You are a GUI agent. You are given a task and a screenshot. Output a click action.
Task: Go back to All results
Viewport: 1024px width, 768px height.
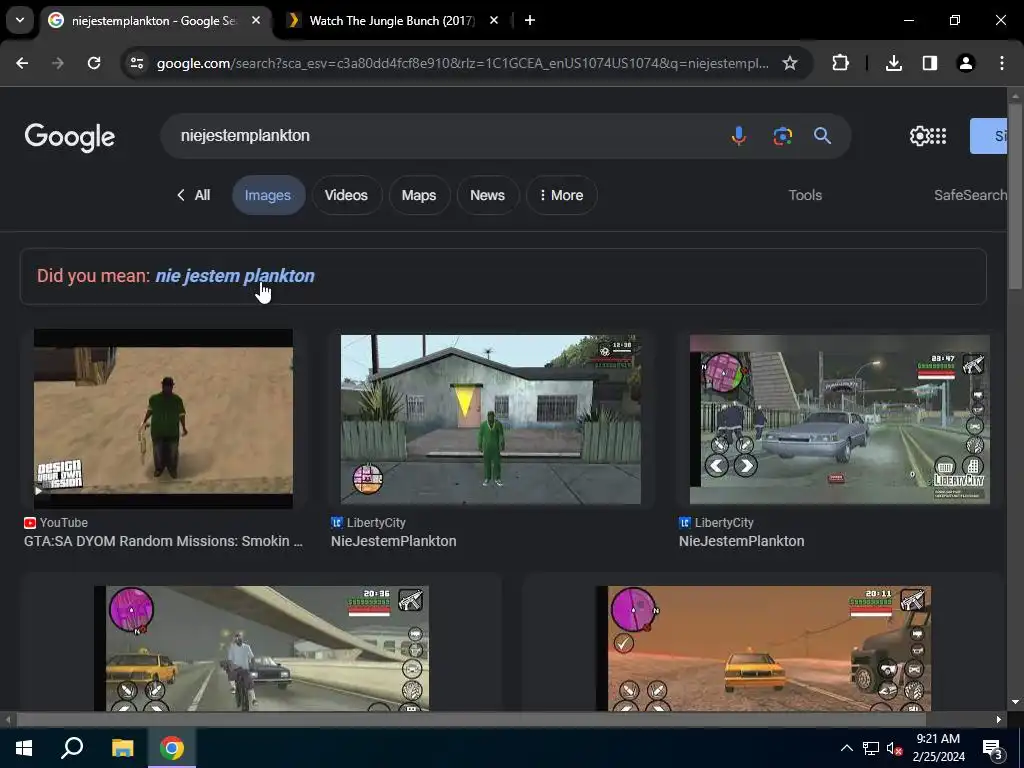[x=193, y=195]
